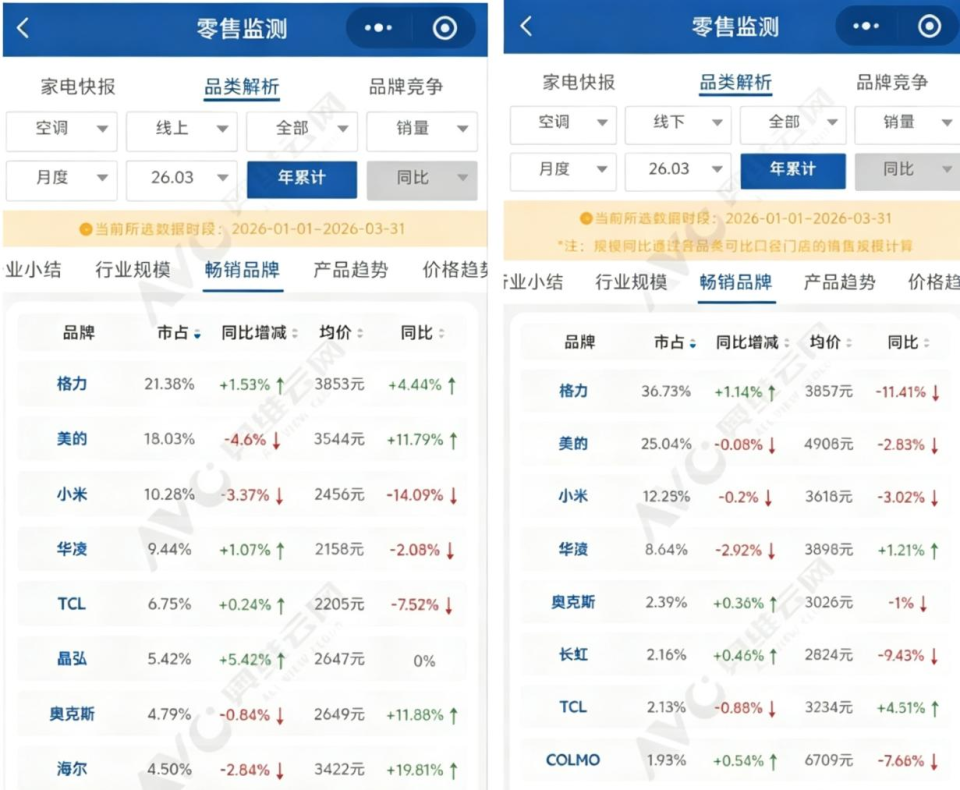The image size is (960, 790).
Task: Go back using left panel back arrow
Action: (23, 28)
